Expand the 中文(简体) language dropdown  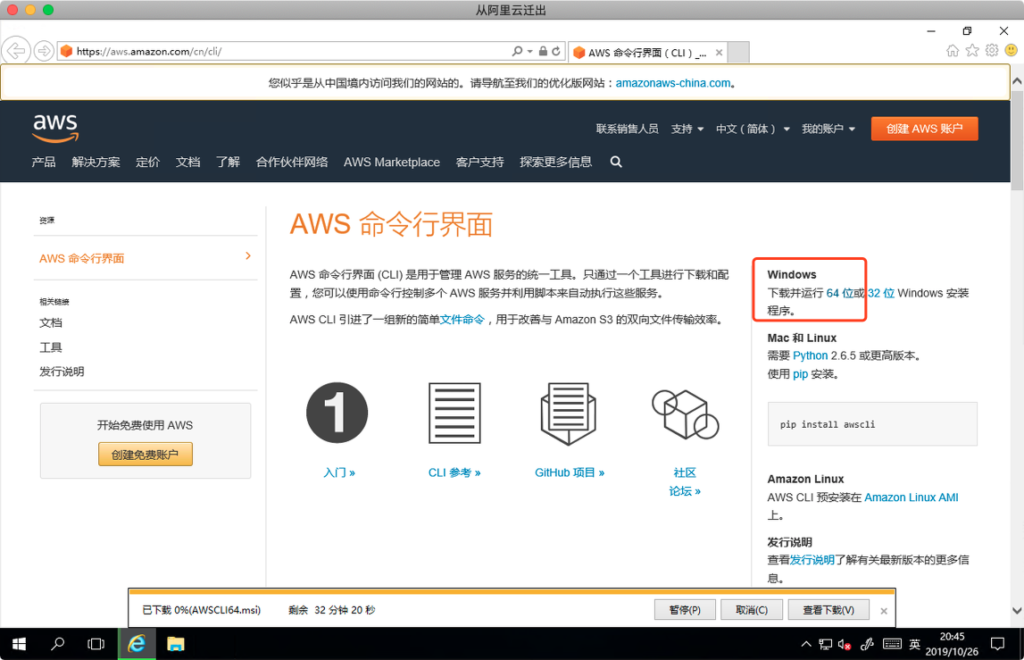(x=752, y=129)
